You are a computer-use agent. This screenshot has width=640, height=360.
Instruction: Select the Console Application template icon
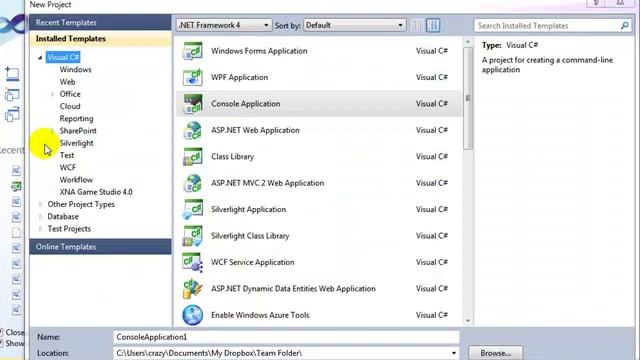tap(192, 104)
